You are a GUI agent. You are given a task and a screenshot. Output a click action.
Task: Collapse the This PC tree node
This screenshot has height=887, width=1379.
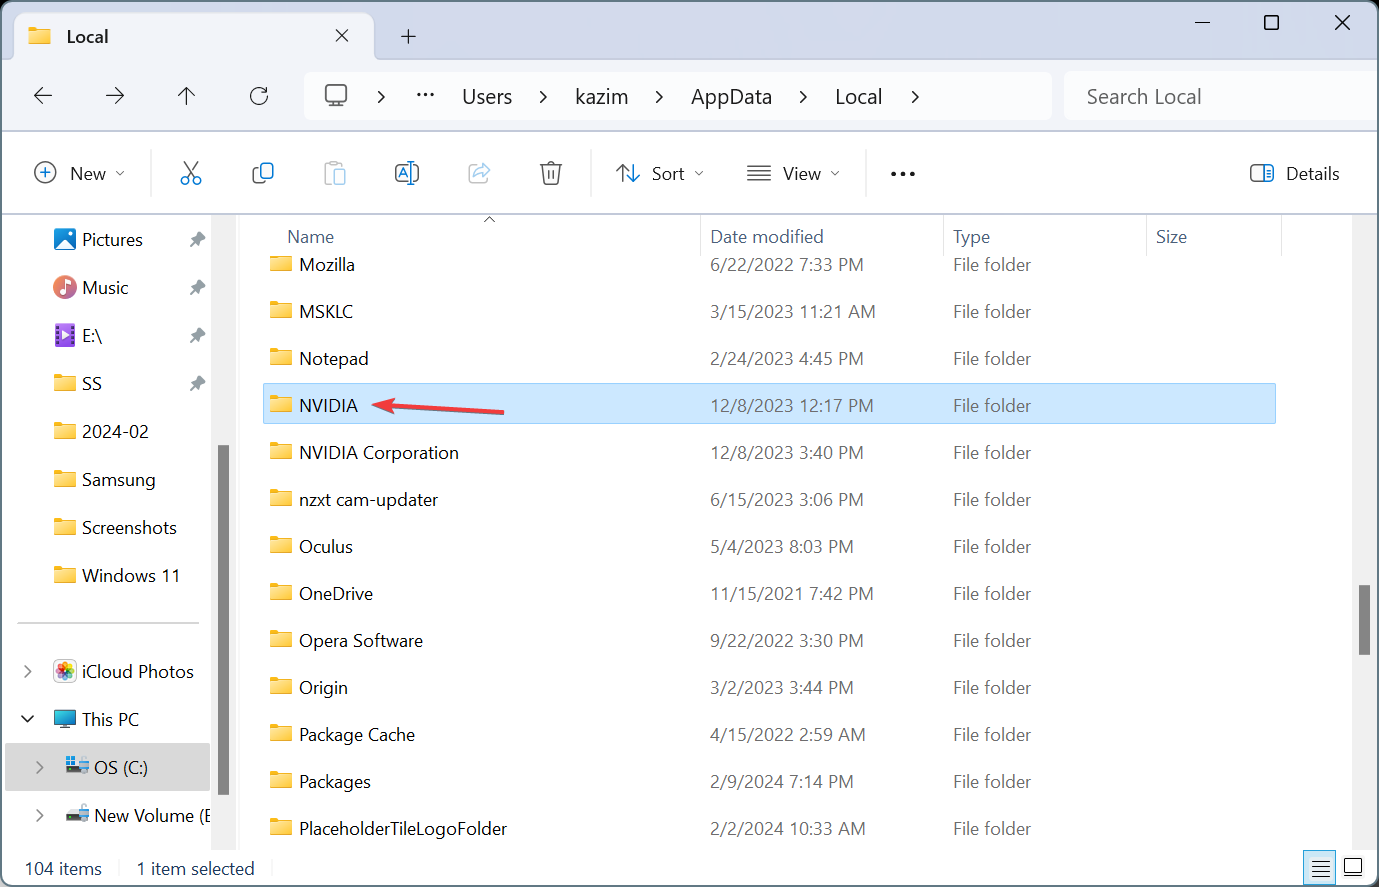point(28,719)
